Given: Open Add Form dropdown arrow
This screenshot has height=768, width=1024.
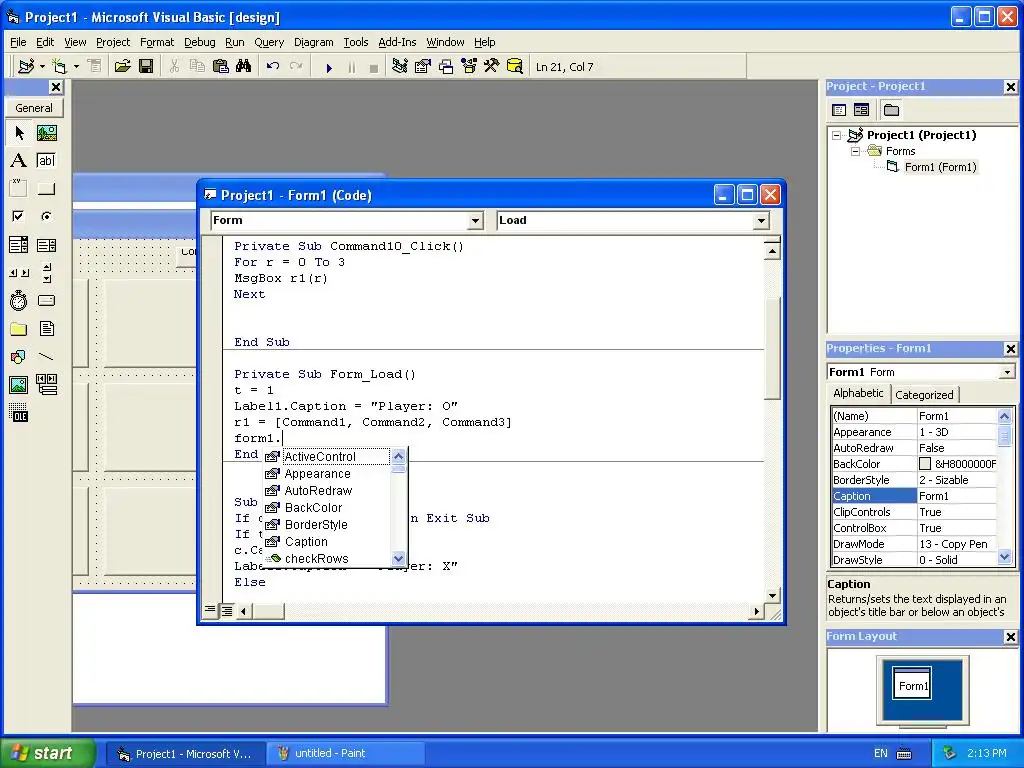Looking at the screenshot, I should [x=76, y=66].
